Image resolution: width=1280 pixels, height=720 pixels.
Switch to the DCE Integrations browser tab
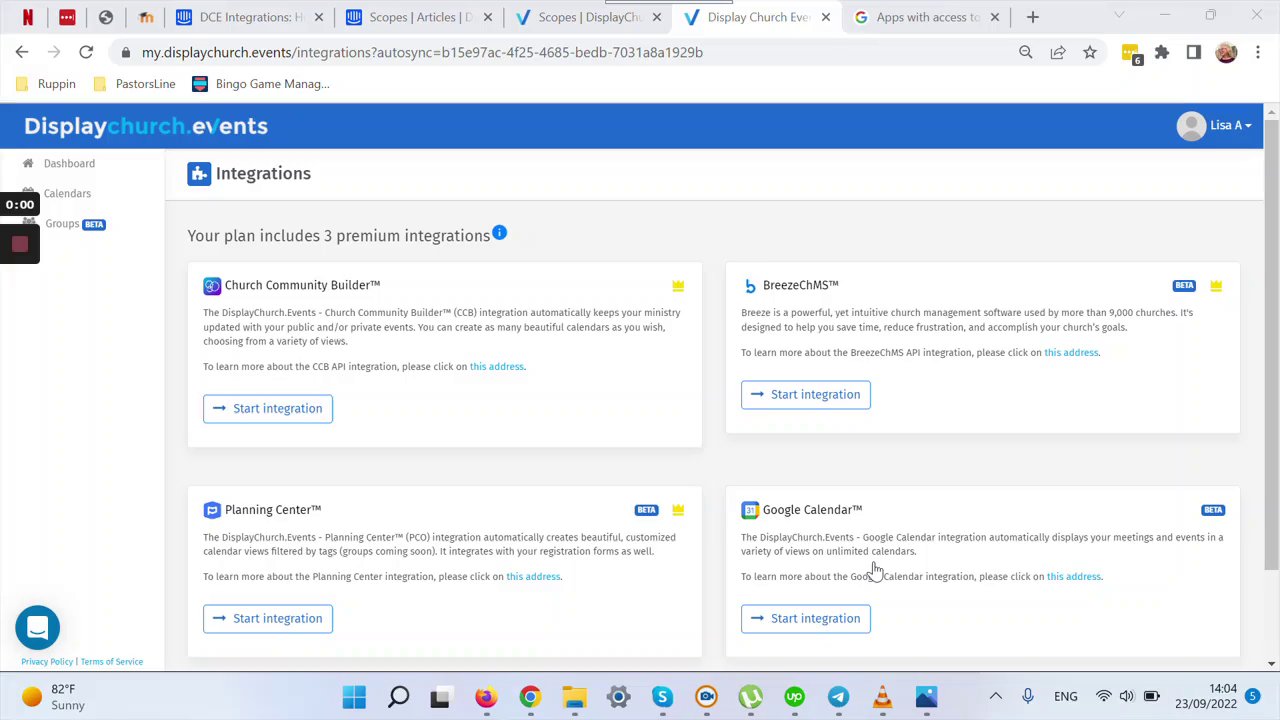pos(250,17)
